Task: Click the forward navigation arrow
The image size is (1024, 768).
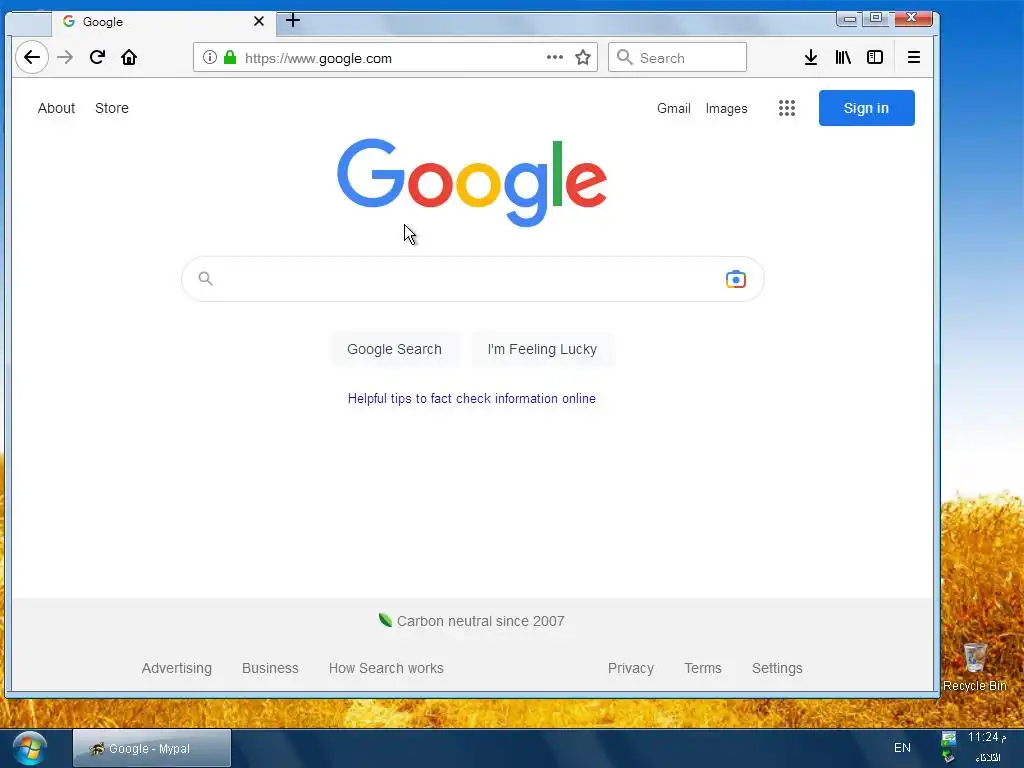Action: tap(65, 57)
